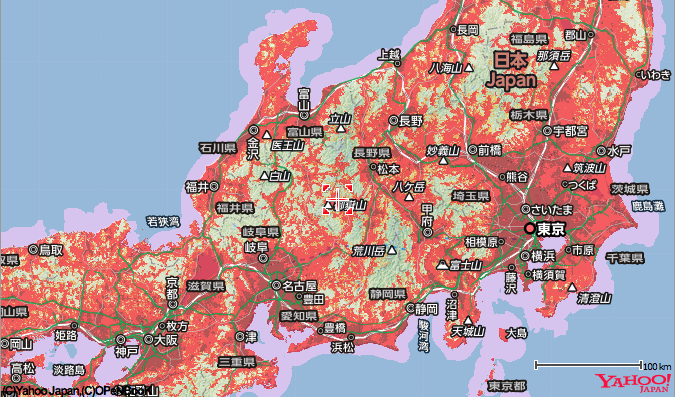Select the 東京 capital city circle marker
Screen dimensions: 675x397
(529, 229)
